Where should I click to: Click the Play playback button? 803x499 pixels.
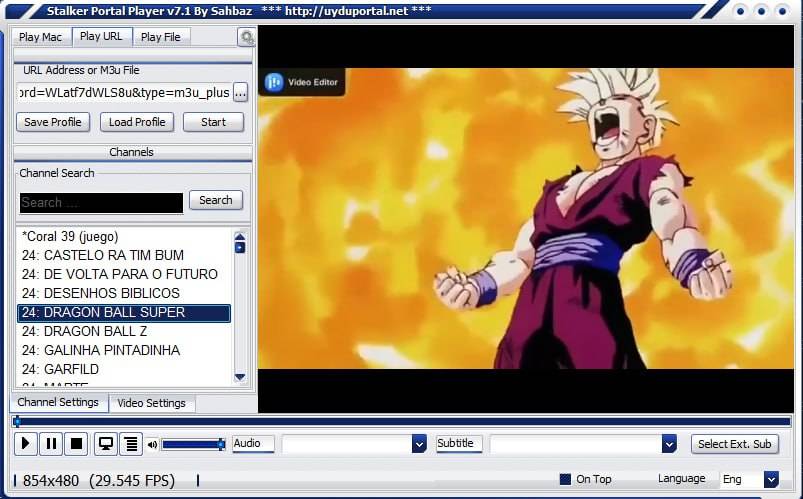click(25, 443)
